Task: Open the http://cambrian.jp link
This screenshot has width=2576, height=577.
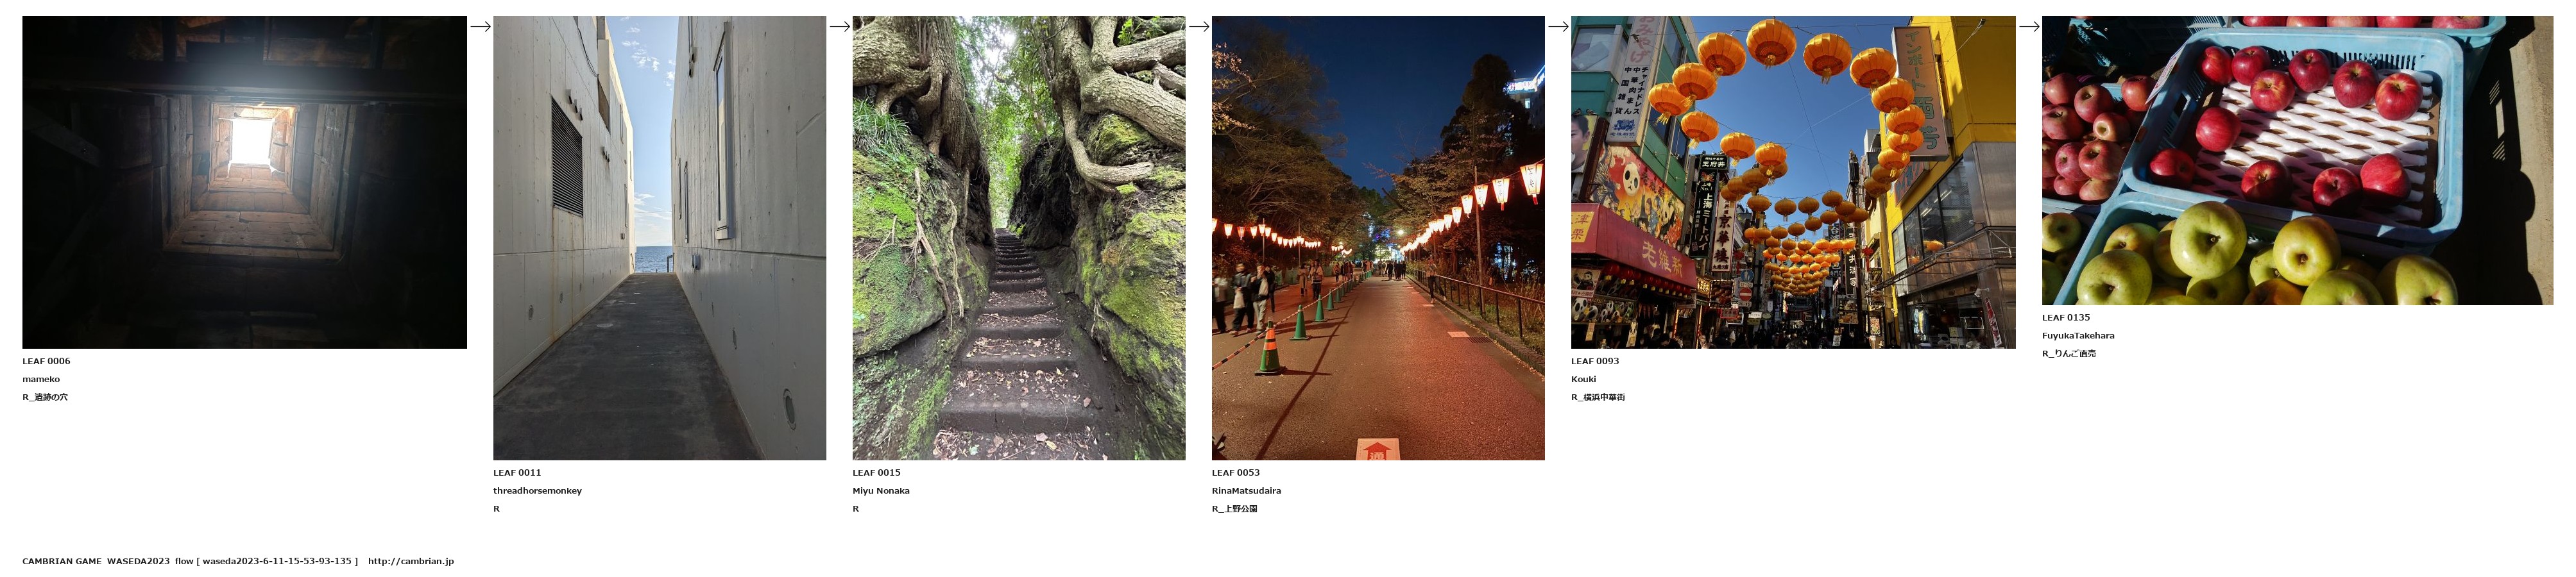Action: (411, 561)
